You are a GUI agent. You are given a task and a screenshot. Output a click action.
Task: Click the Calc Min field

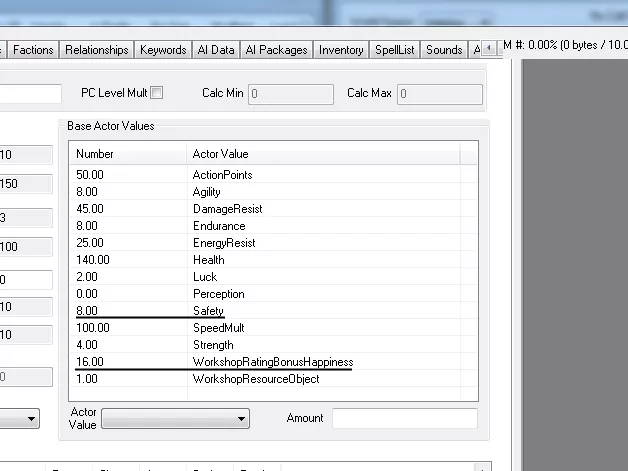click(291, 94)
